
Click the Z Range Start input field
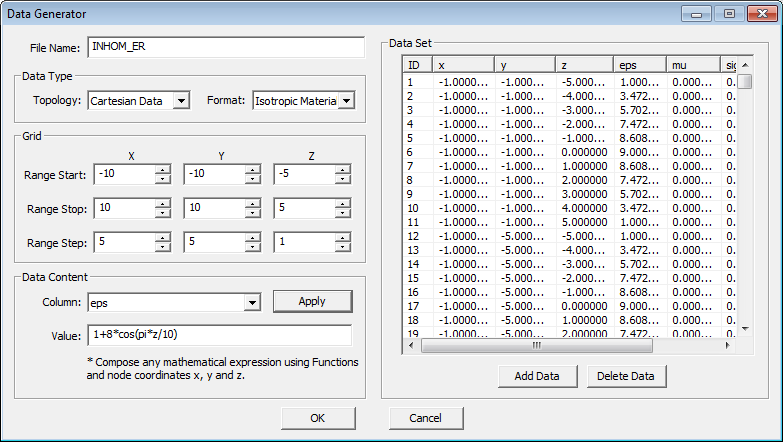(304, 175)
